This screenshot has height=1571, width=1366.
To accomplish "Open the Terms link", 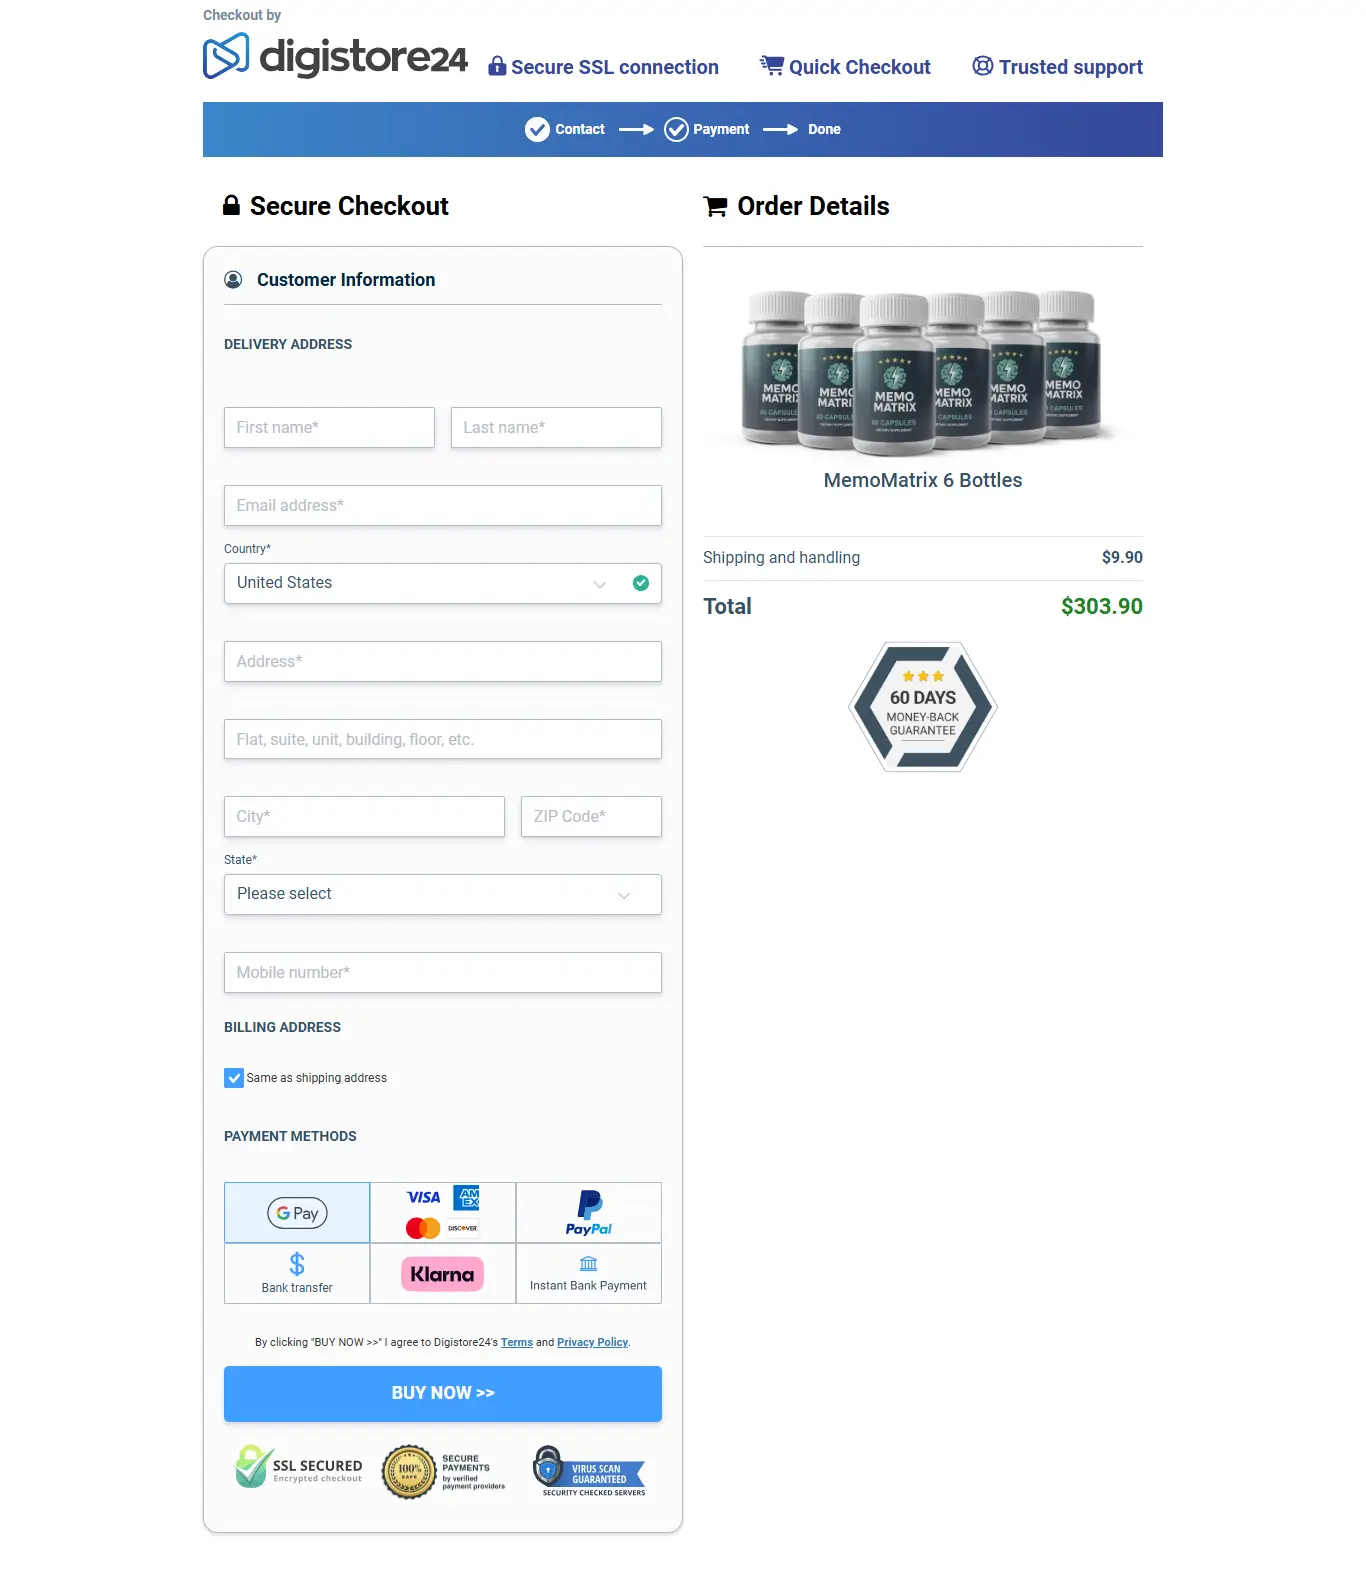I will [517, 1342].
